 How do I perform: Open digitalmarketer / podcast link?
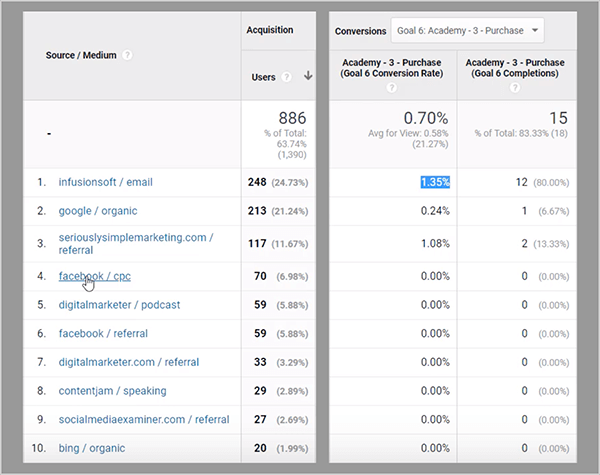(119, 305)
